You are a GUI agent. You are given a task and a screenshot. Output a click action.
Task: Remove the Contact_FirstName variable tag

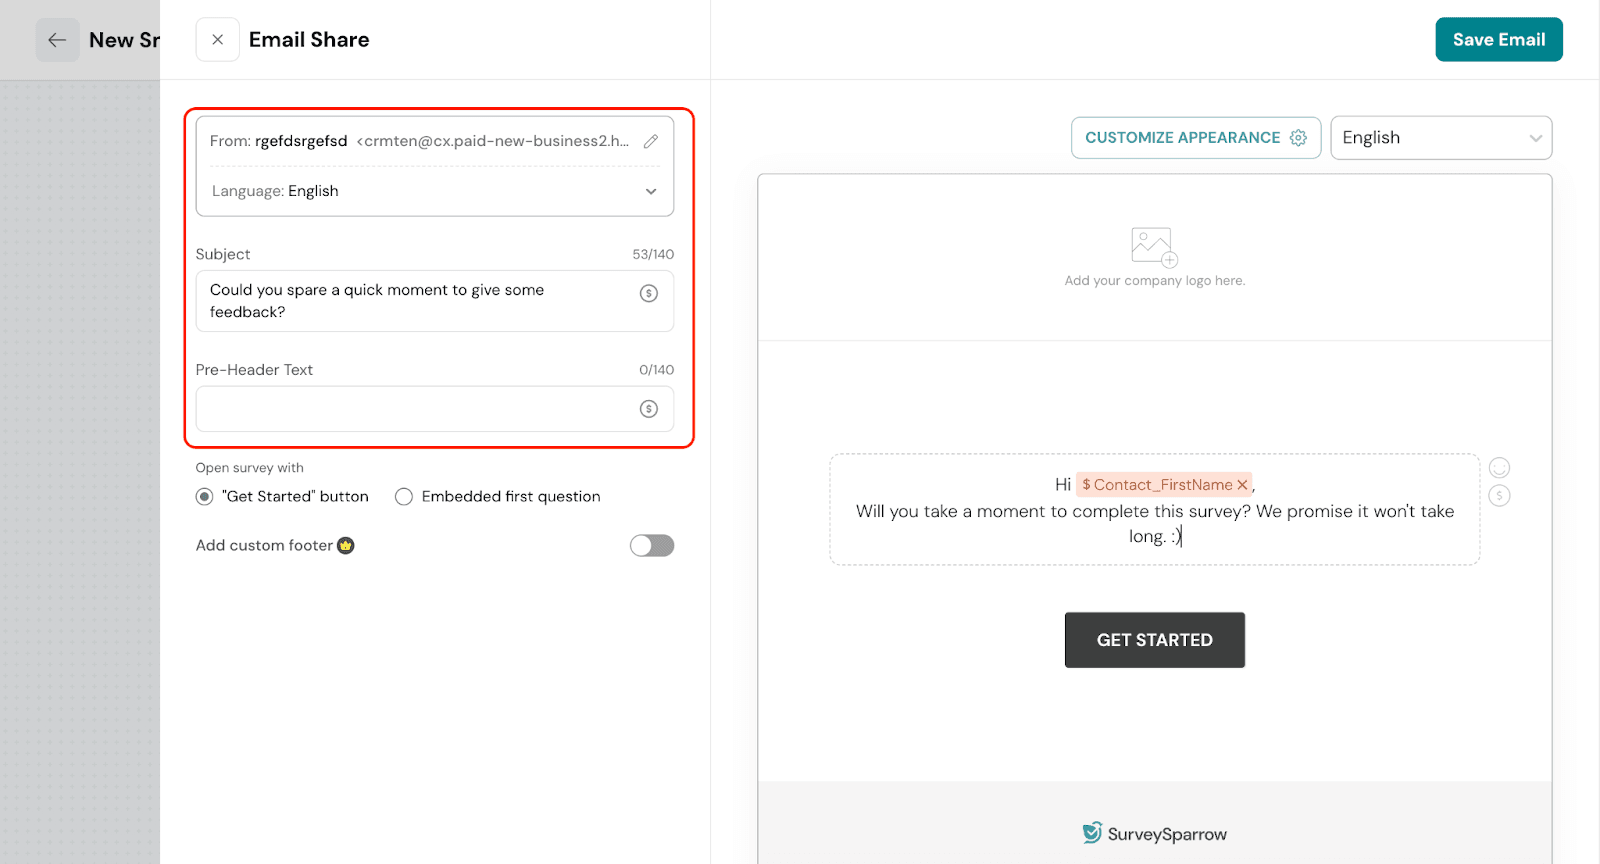1242,485
